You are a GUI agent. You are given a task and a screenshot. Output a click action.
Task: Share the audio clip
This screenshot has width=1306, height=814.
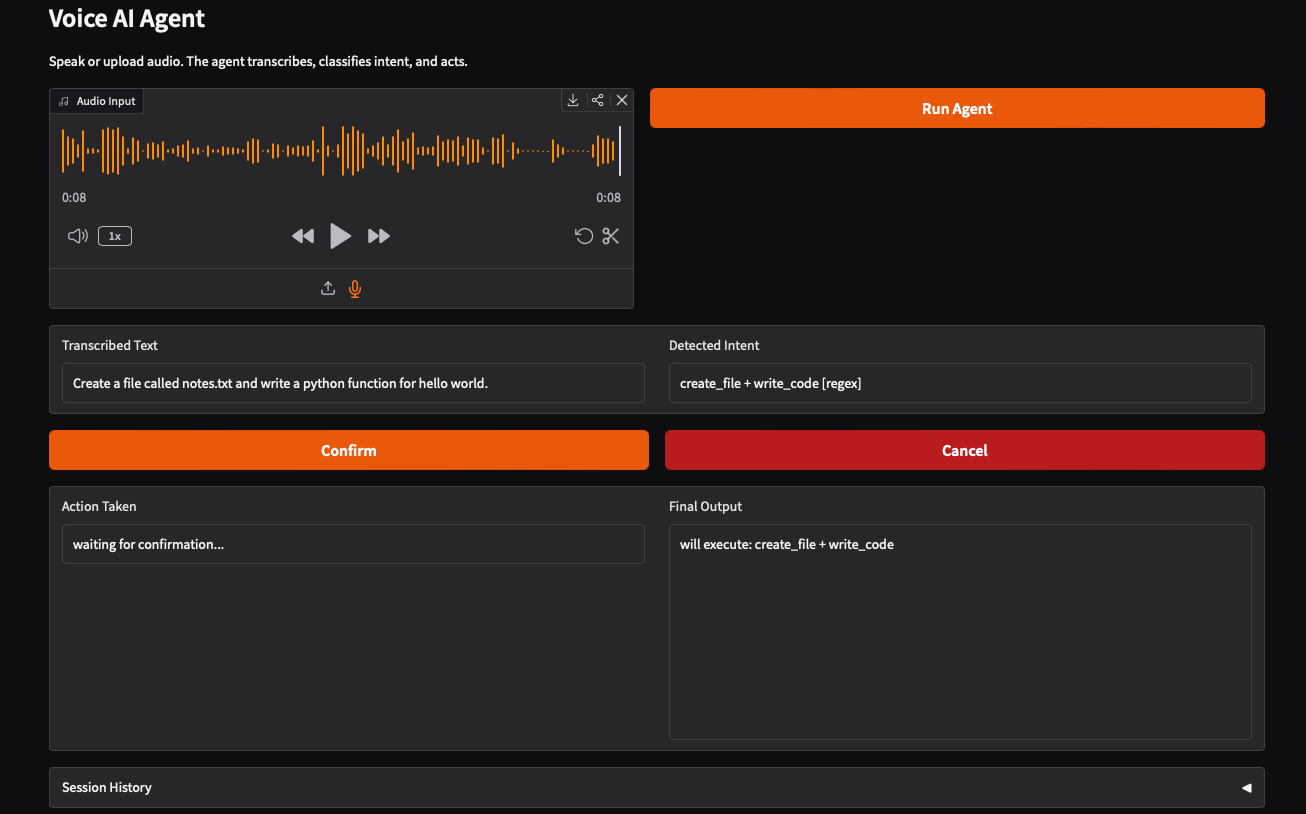click(x=597, y=100)
